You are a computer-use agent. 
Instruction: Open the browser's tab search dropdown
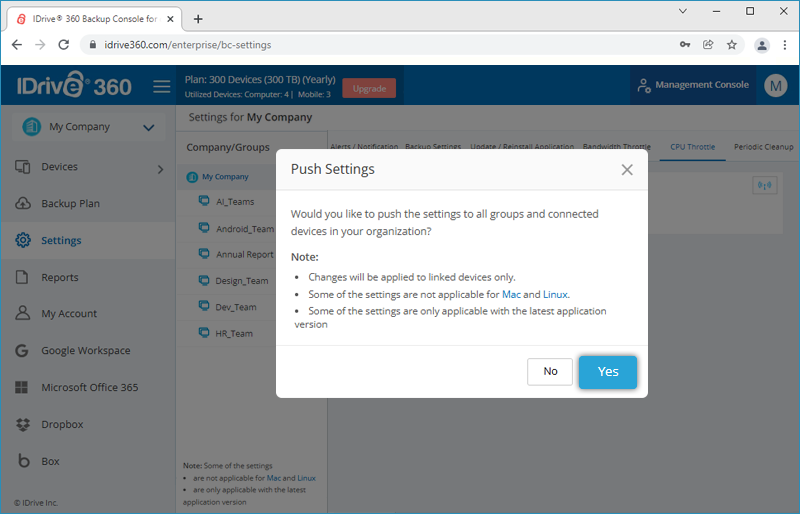click(683, 11)
